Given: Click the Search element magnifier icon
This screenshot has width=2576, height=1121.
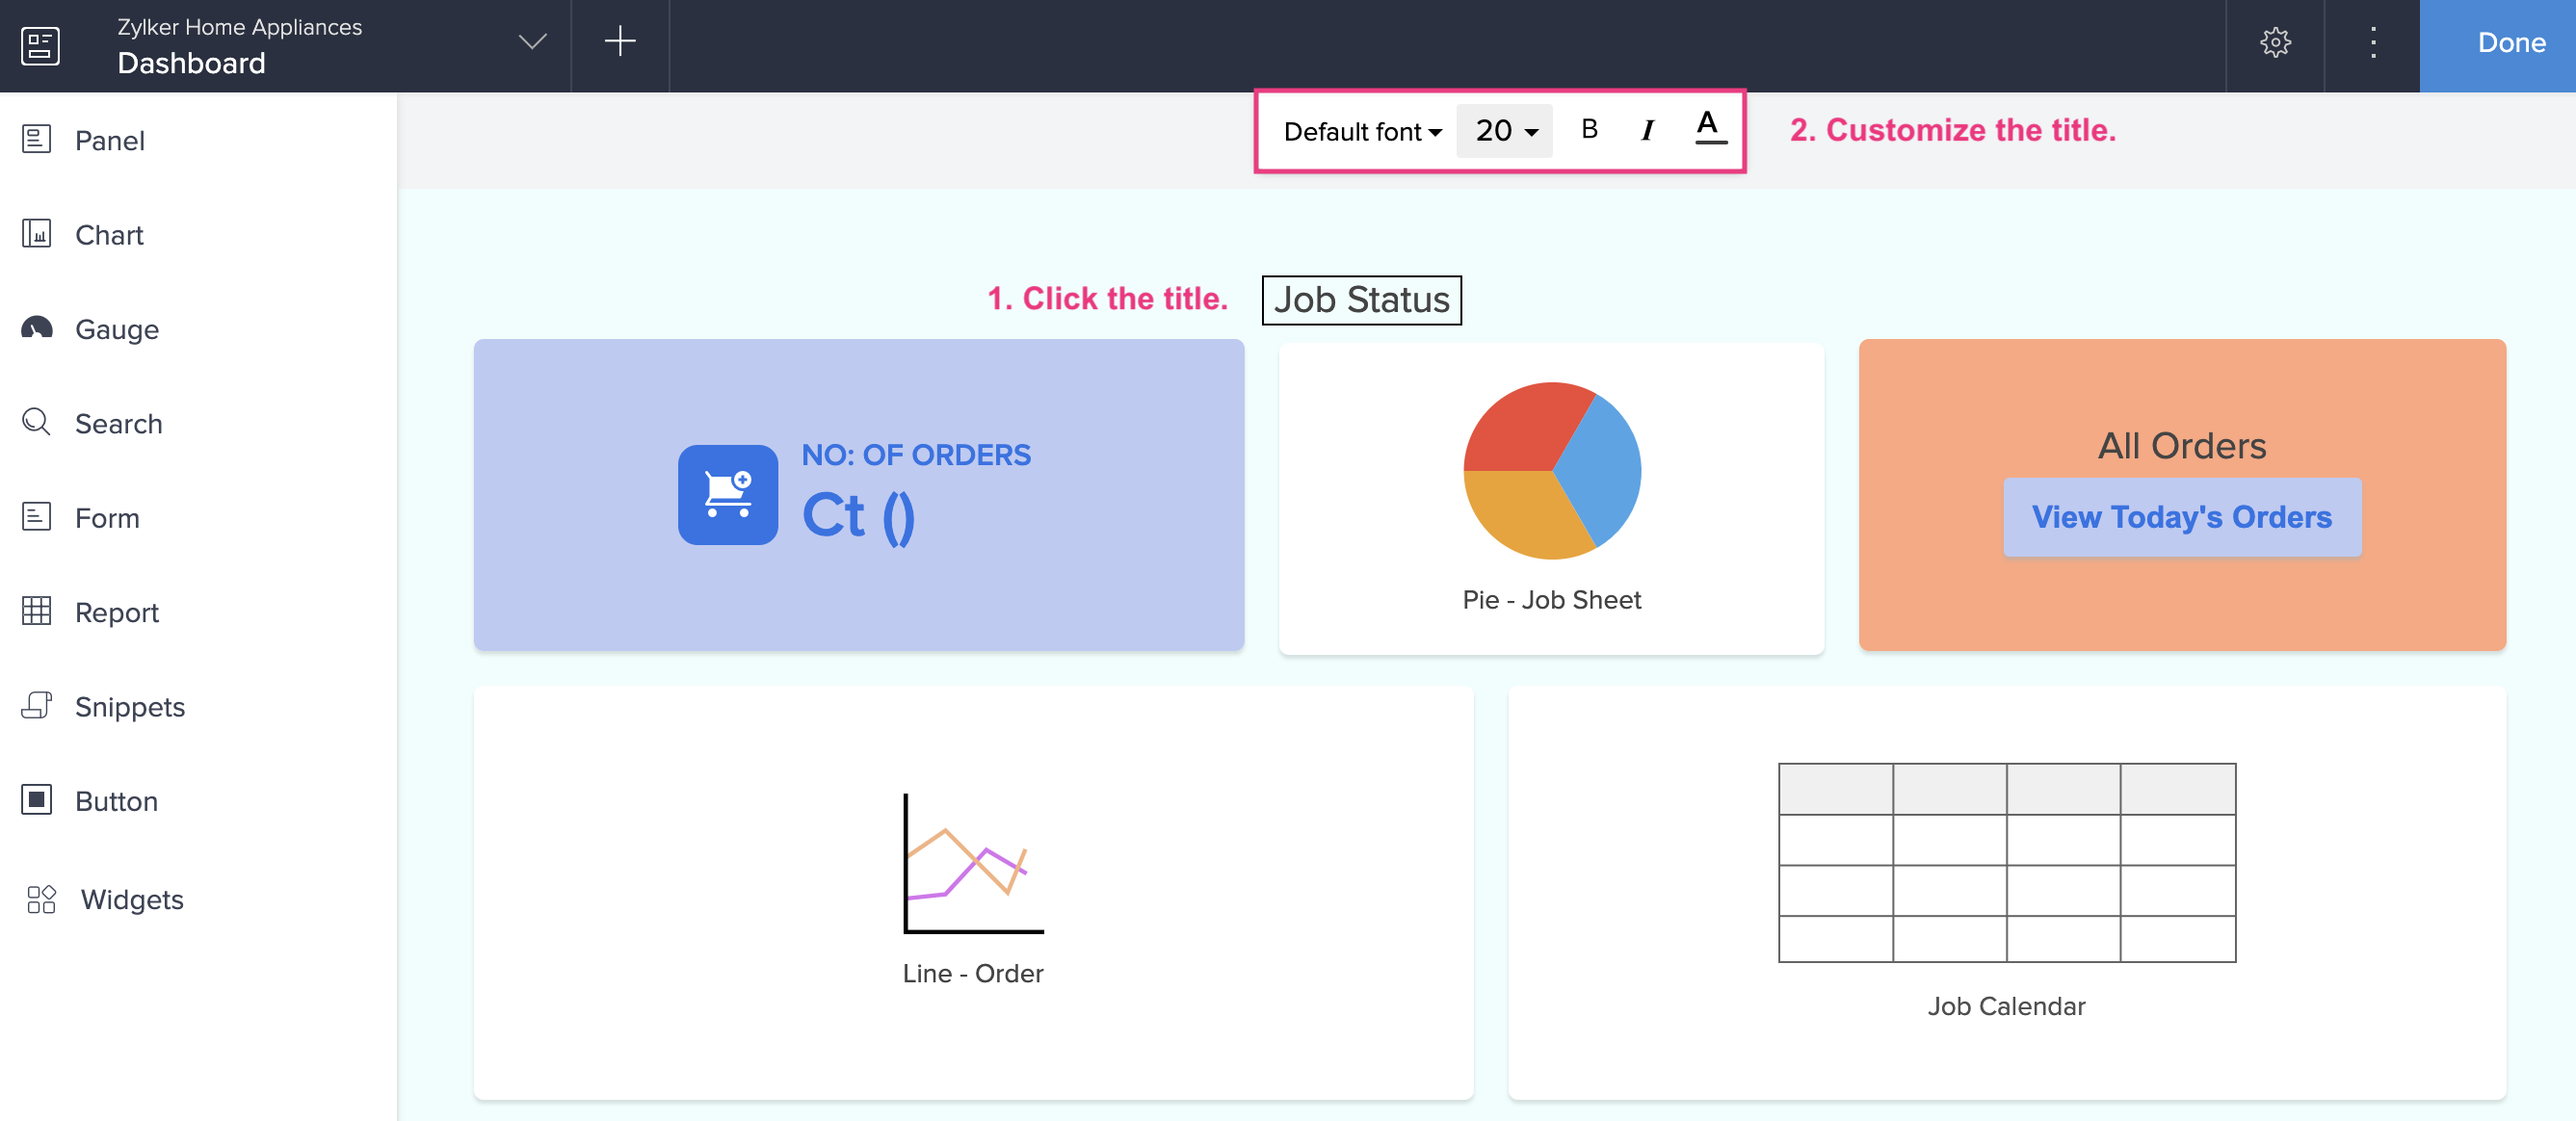Looking at the screenshot, I should coord(37,422).
